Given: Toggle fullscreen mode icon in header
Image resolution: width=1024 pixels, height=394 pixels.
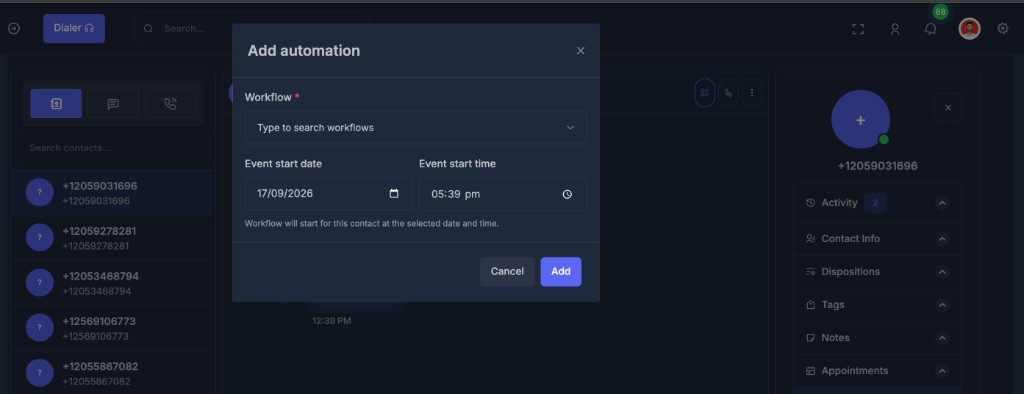Looking at the screenshot, I should coord(858,29).
